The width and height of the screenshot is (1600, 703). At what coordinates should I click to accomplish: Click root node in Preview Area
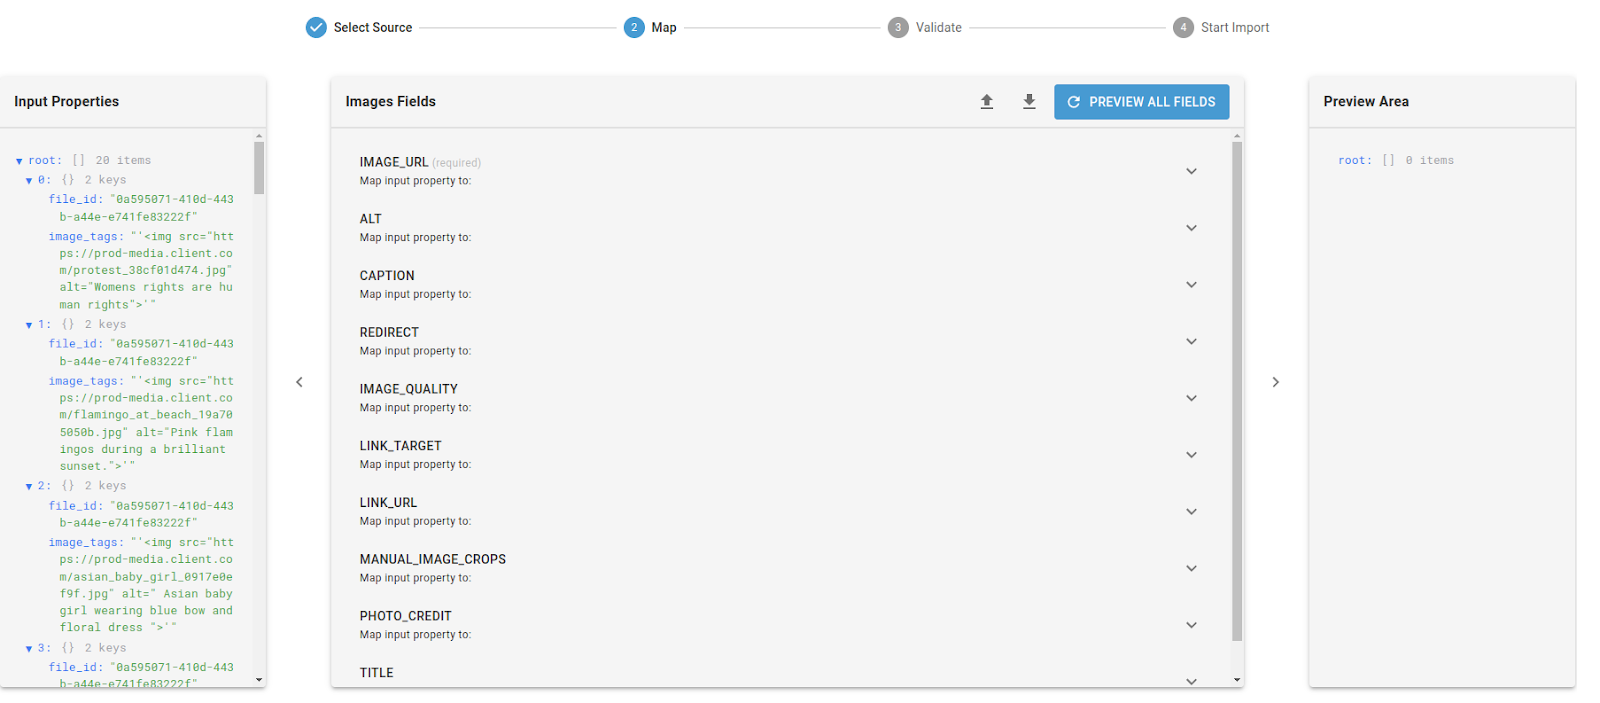pyautogui.click(x=1355, y=160)
